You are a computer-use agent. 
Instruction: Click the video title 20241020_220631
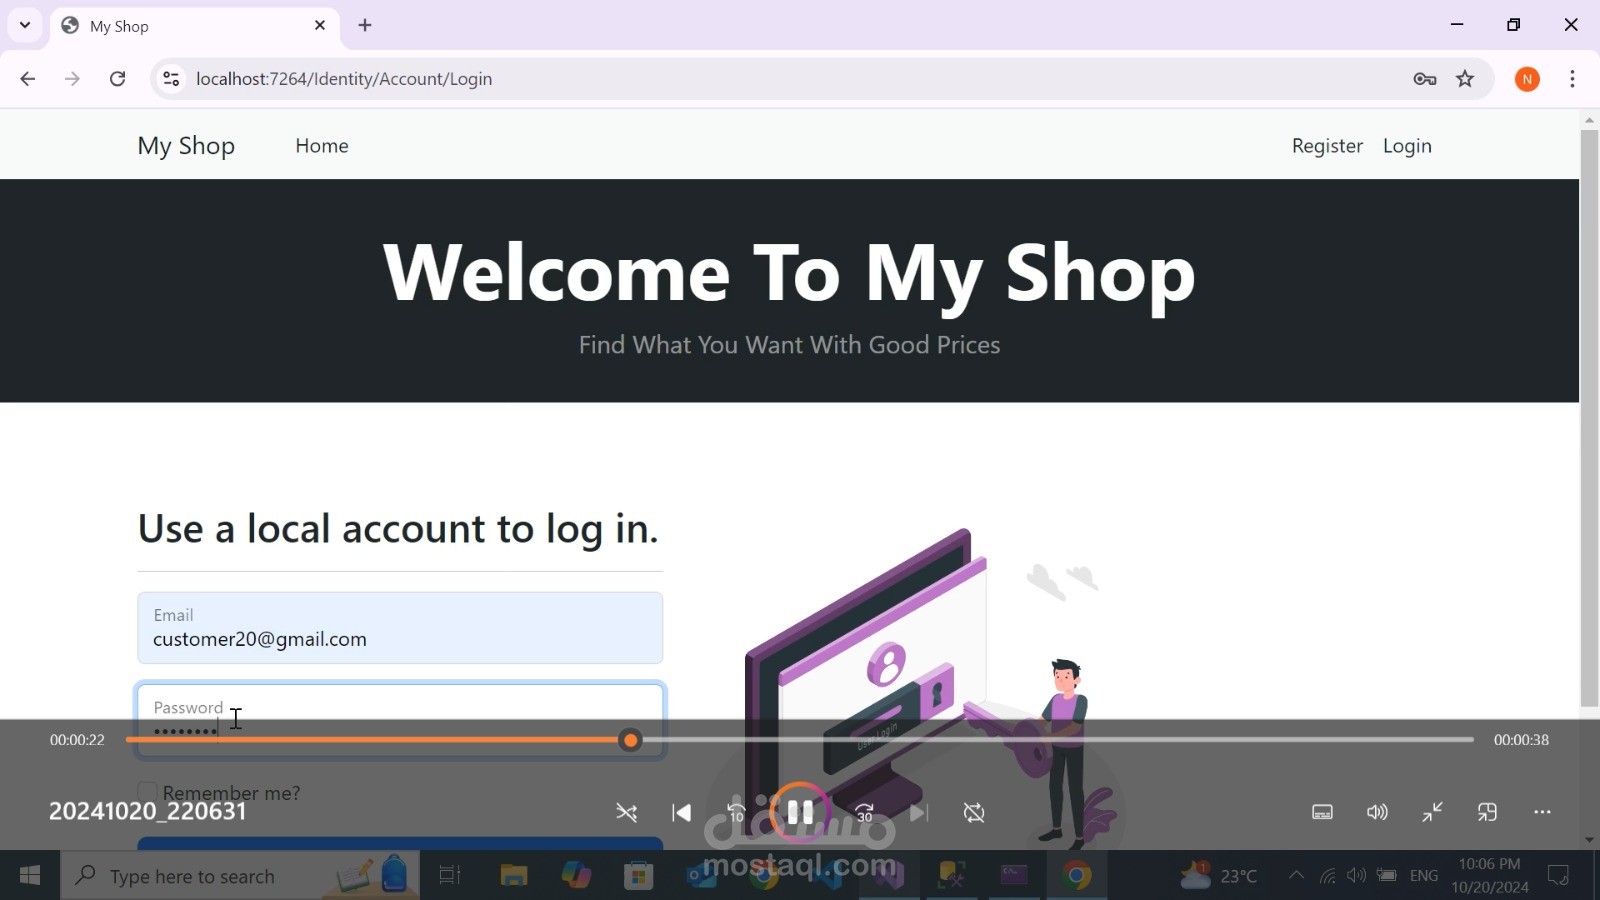[x=147, y=811]
